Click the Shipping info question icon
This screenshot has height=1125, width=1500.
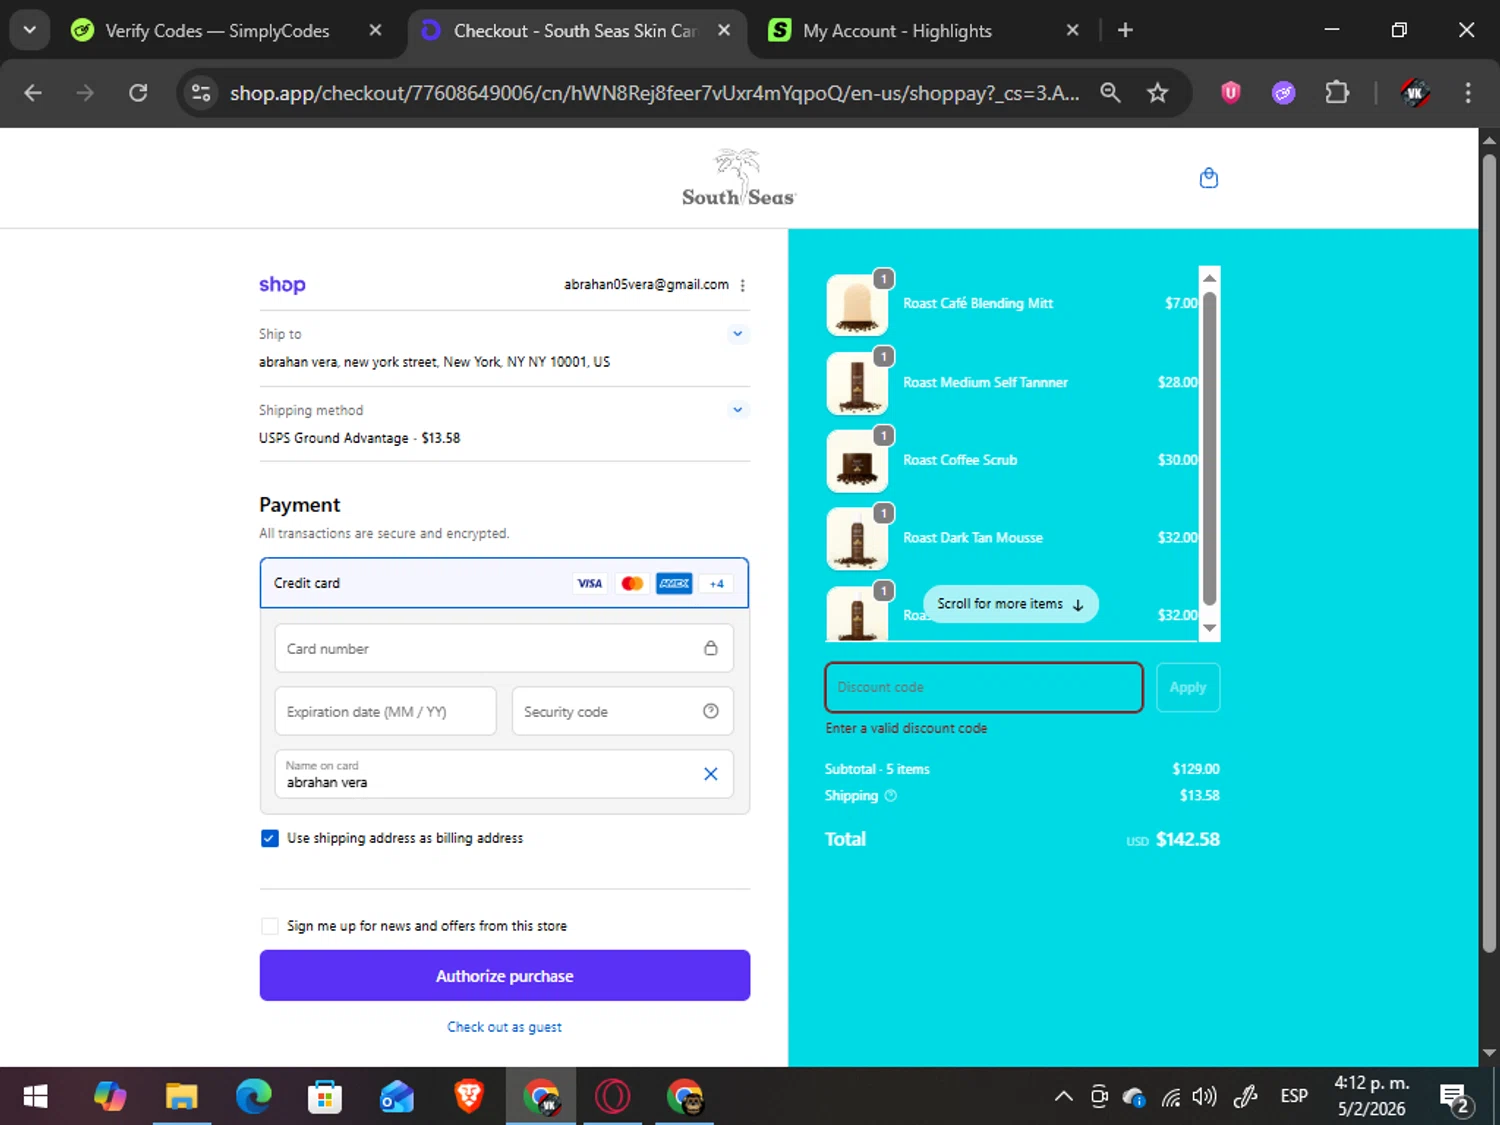[x=890, y=796]
